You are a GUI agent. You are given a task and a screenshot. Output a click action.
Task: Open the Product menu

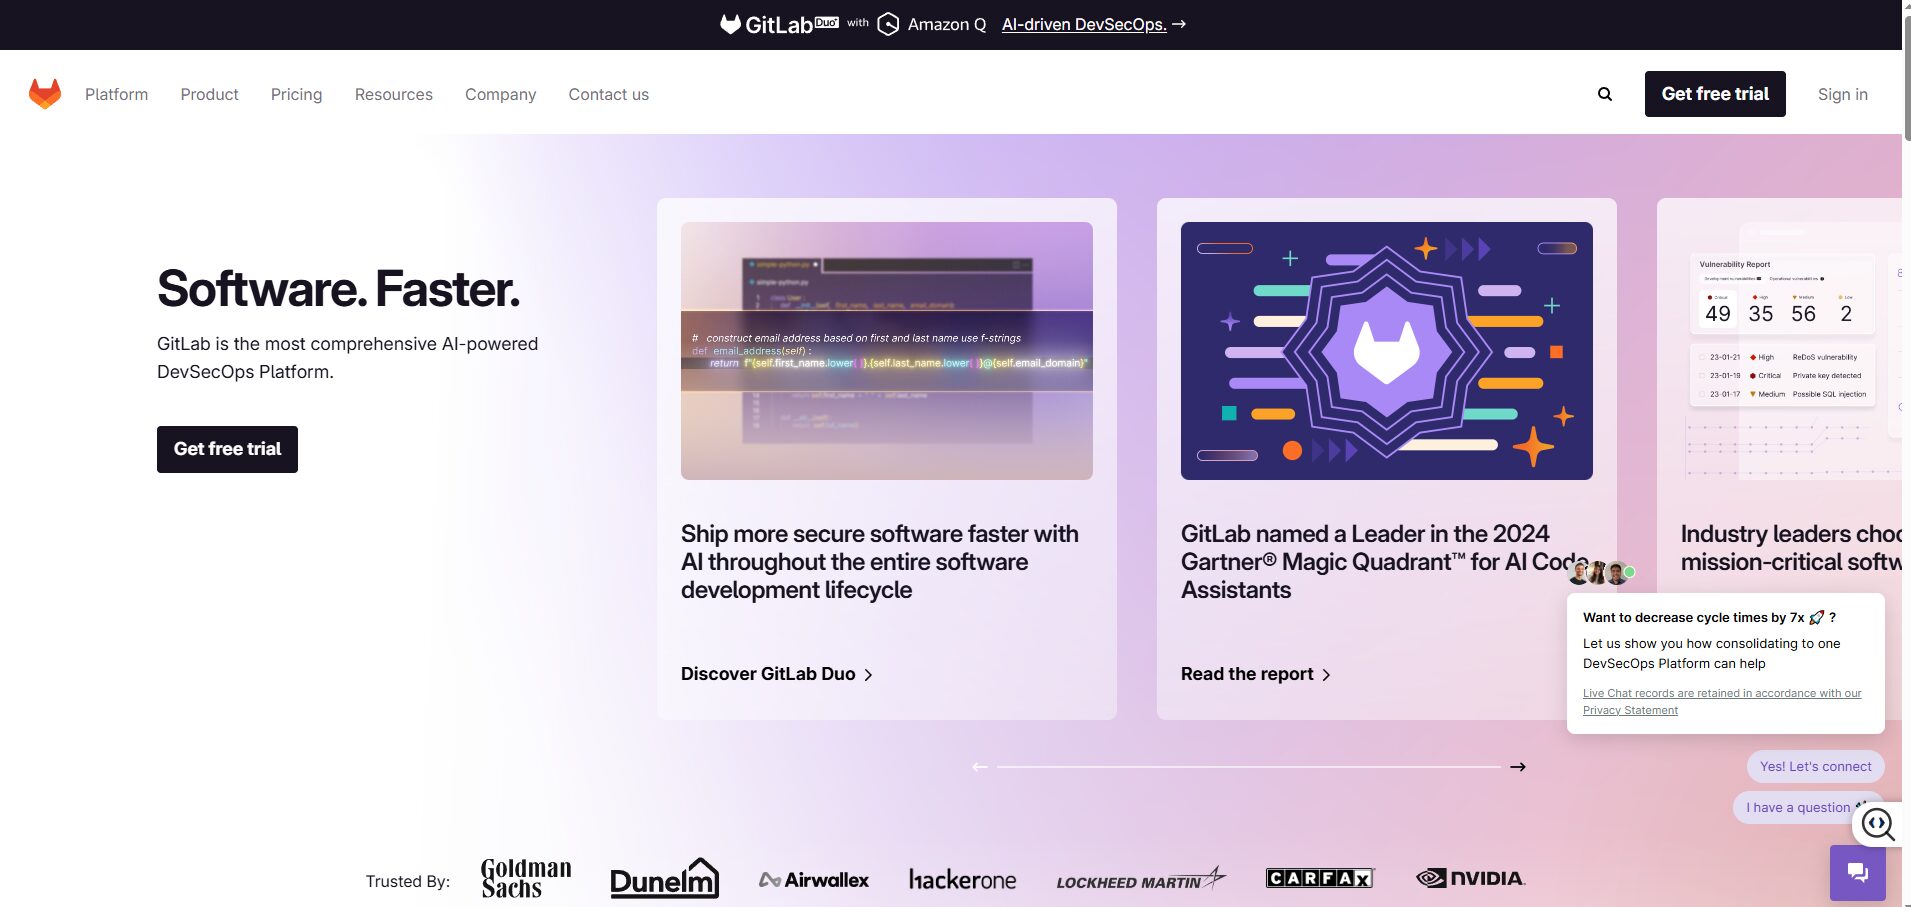[209, 93]
